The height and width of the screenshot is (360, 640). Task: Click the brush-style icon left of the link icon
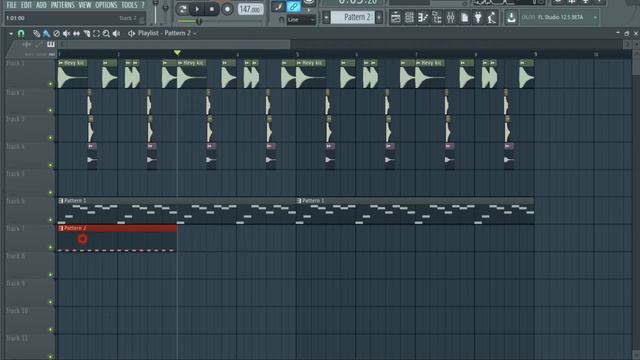point(278,6)
